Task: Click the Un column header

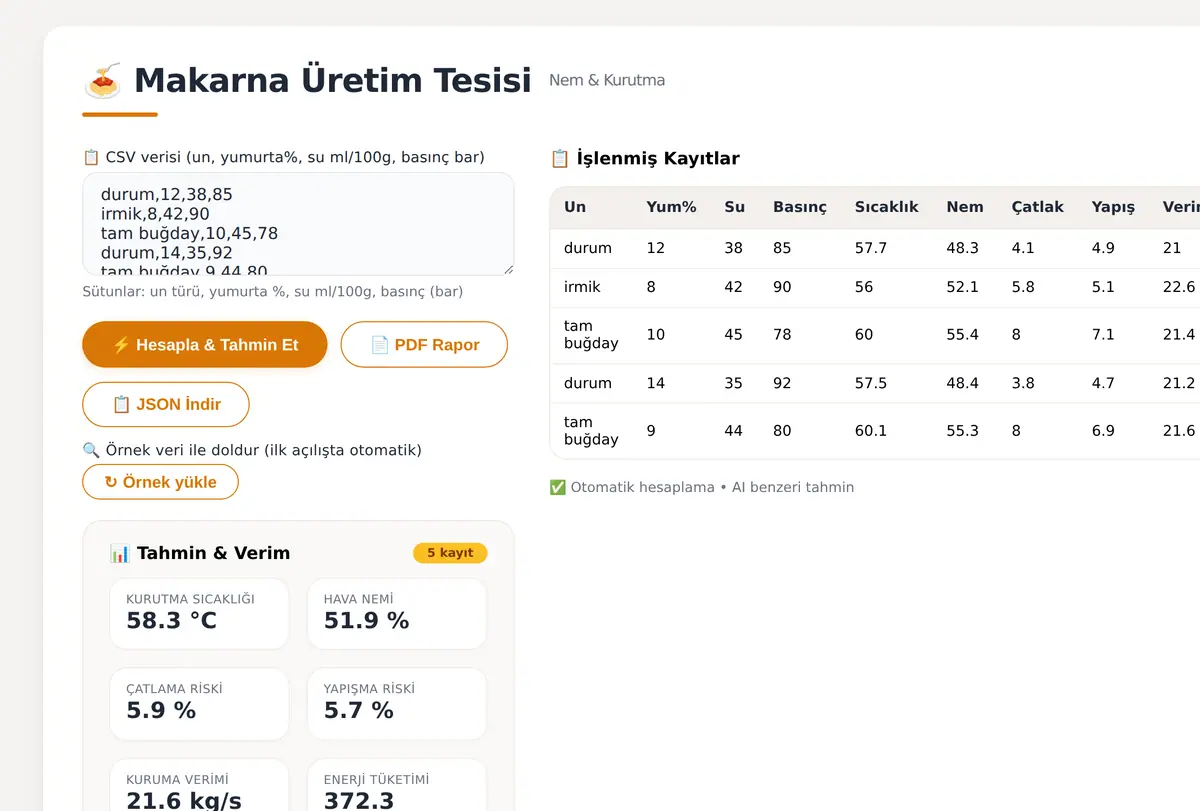Action: pyautogui.click(x=575, y=207)
